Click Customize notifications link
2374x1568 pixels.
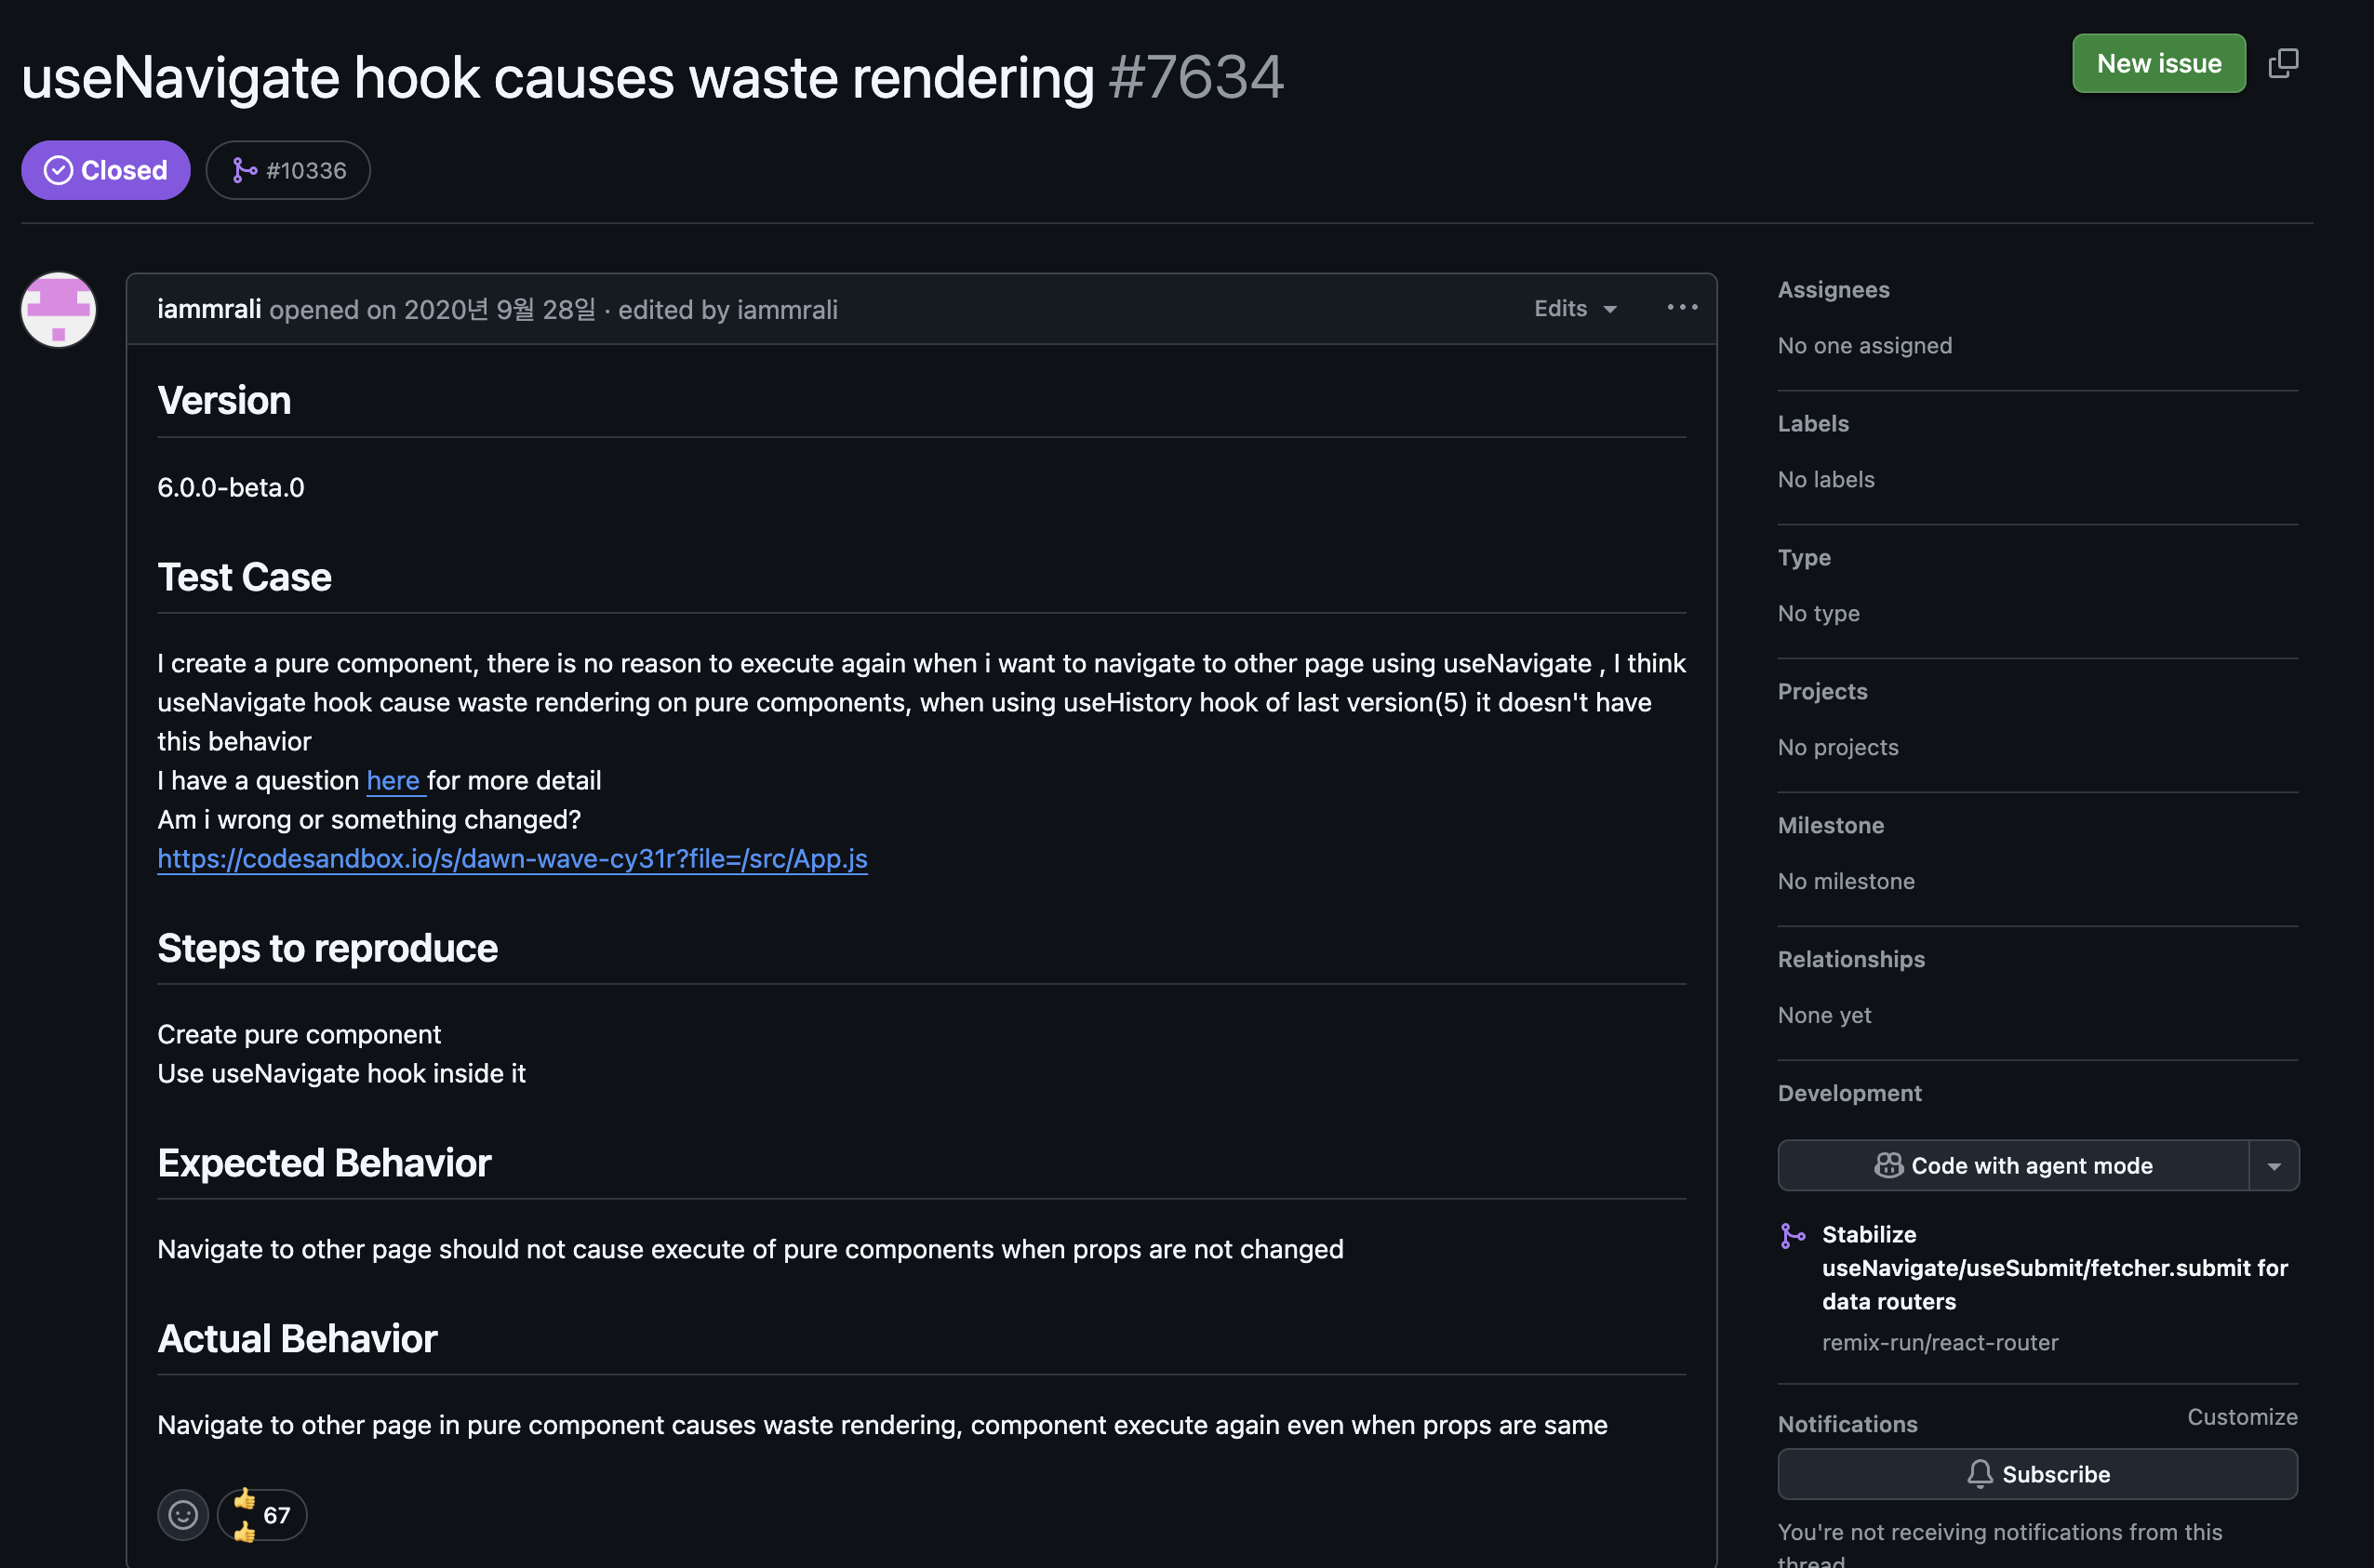2241,1417
